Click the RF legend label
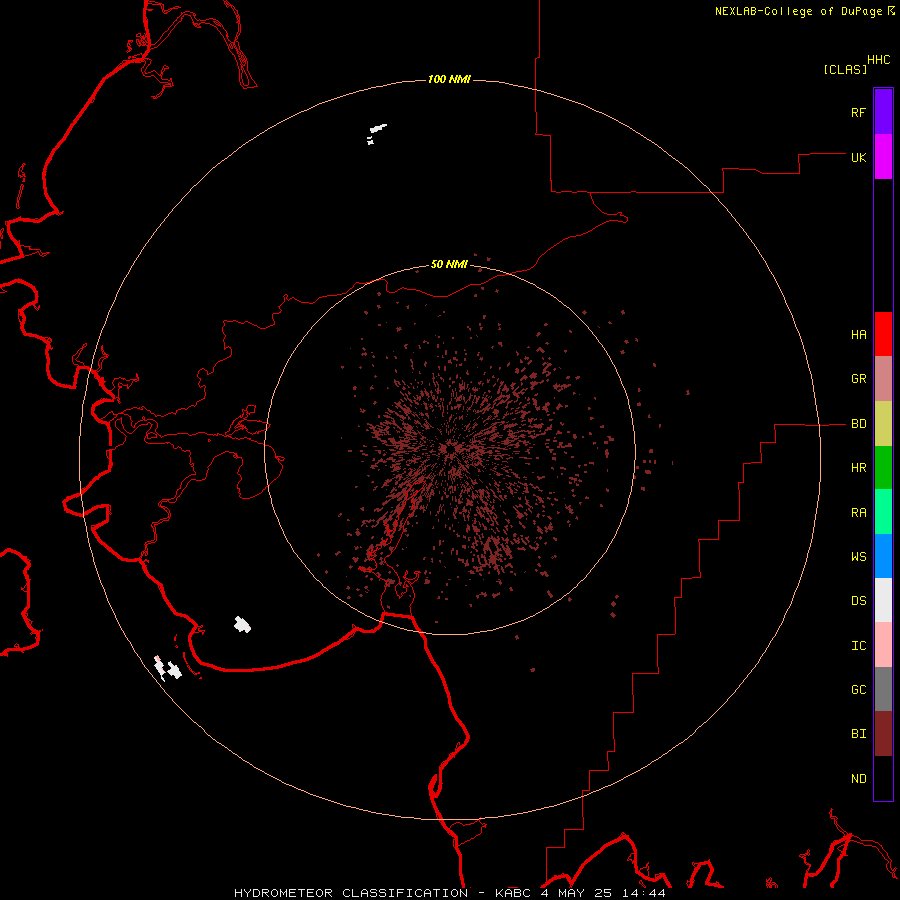900x900 pixels. point(858,112)
